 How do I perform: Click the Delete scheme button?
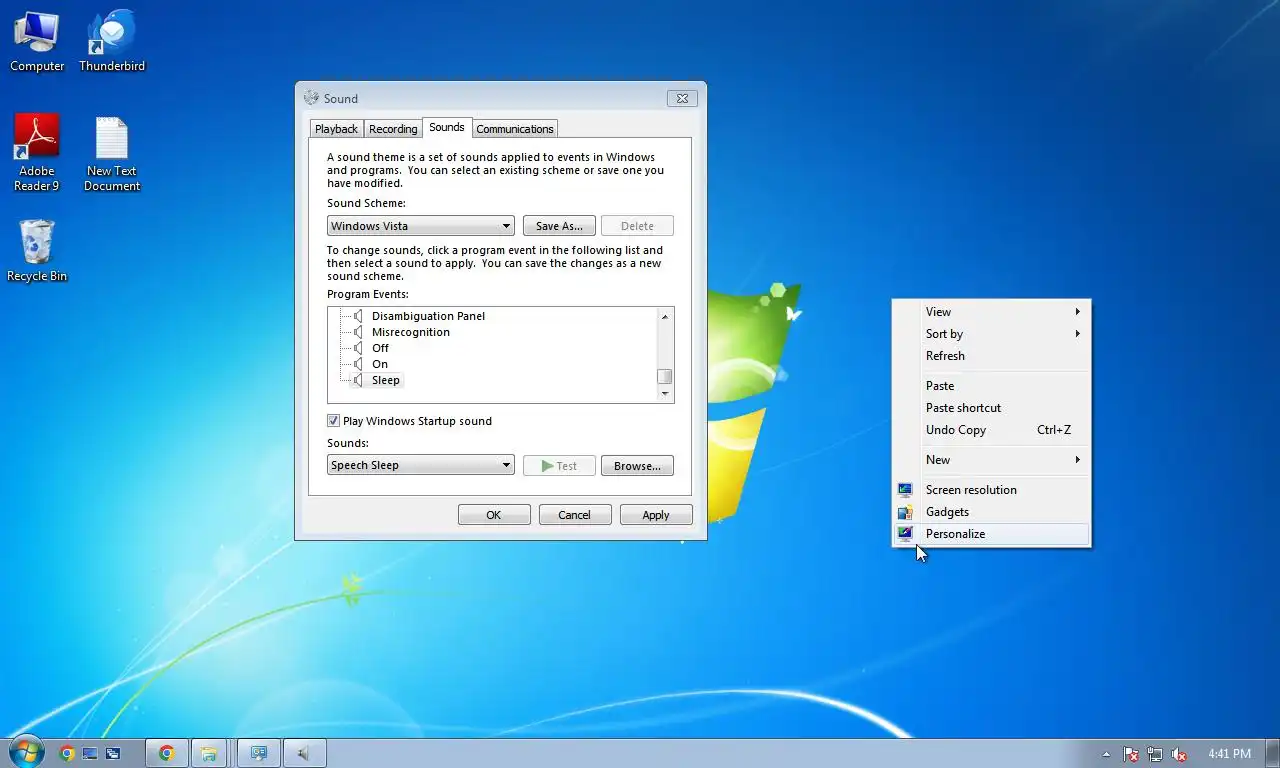(637, 226)
